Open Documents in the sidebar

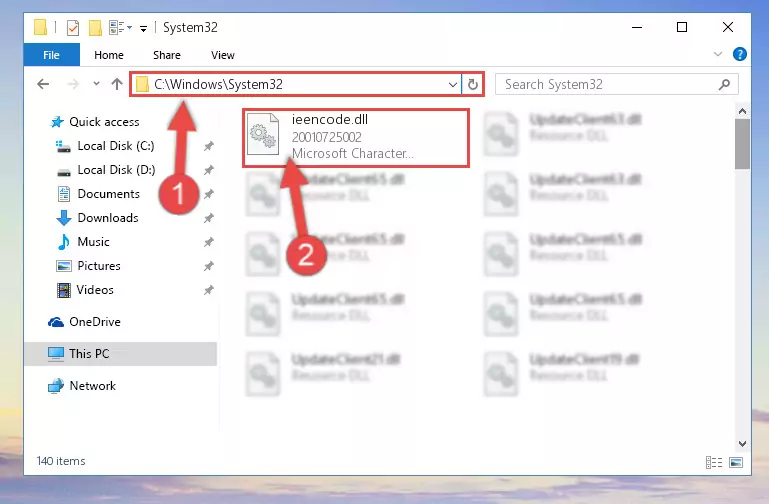click(98, 194)
